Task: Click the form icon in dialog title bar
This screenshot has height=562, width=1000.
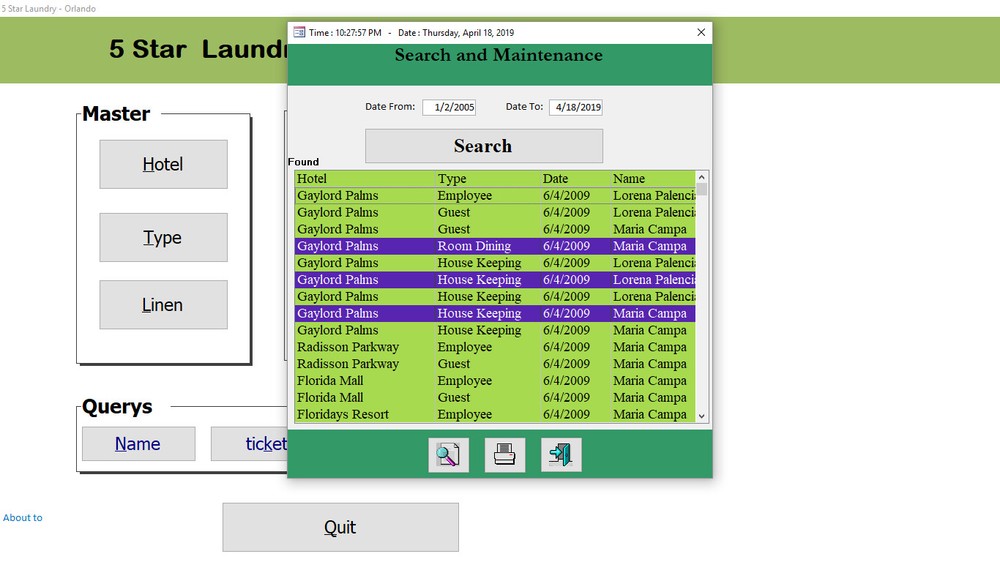Action: (x=299, y=33)
